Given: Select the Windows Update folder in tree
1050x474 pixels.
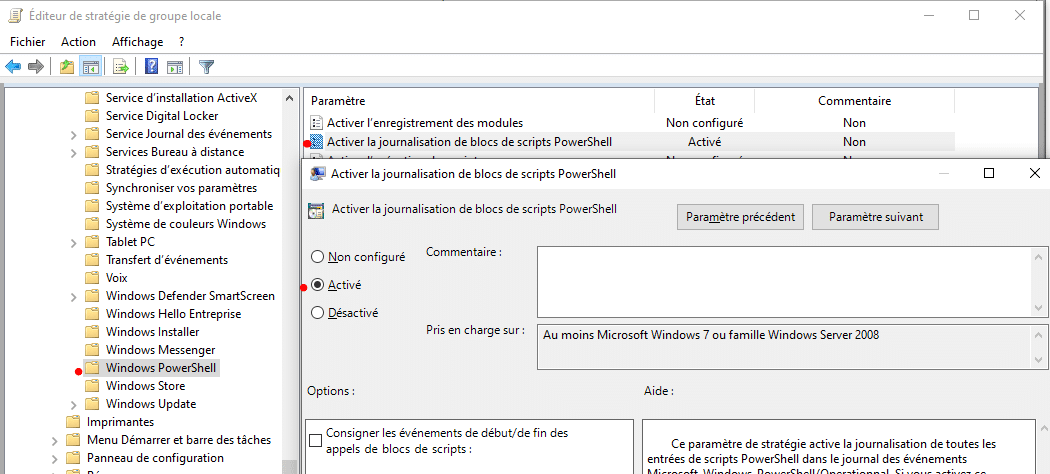Looking at the screenshot, I should (150, 404).
